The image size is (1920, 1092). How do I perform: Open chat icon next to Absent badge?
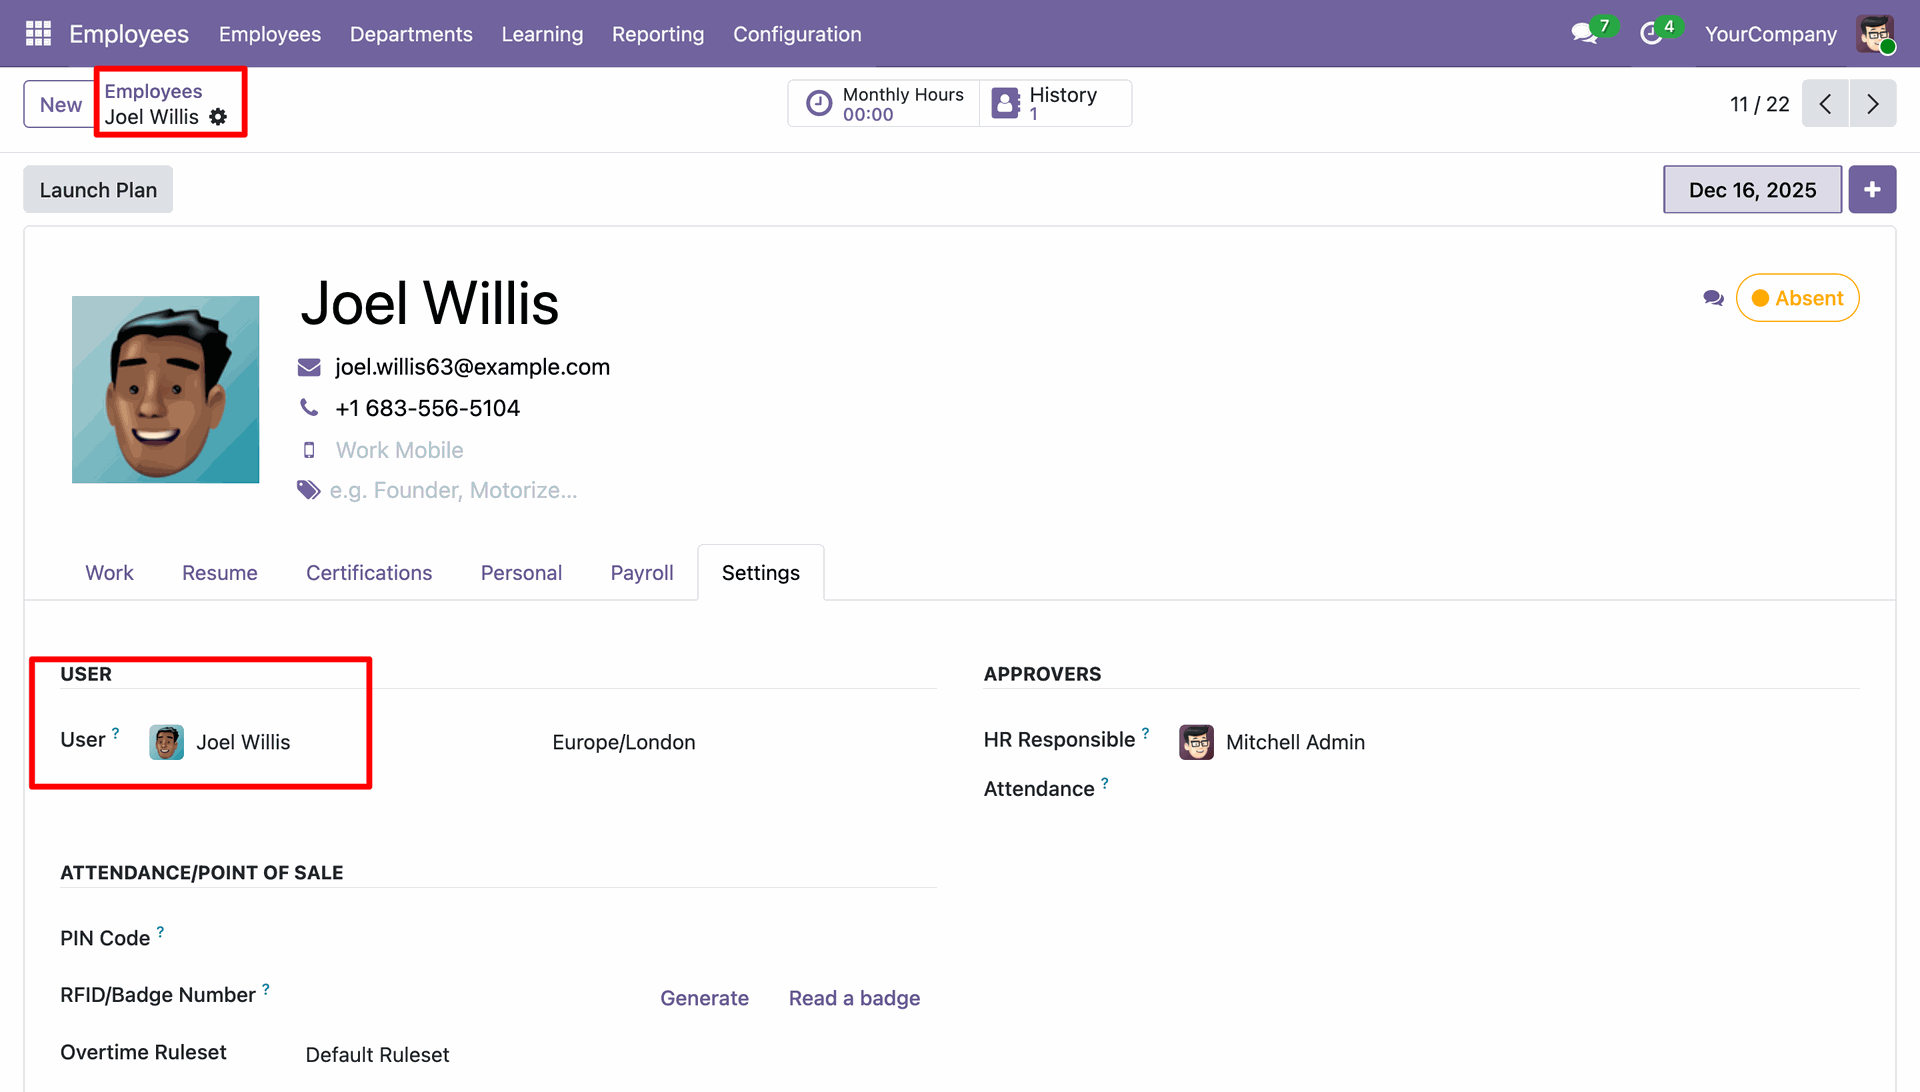pos(1713,298)
